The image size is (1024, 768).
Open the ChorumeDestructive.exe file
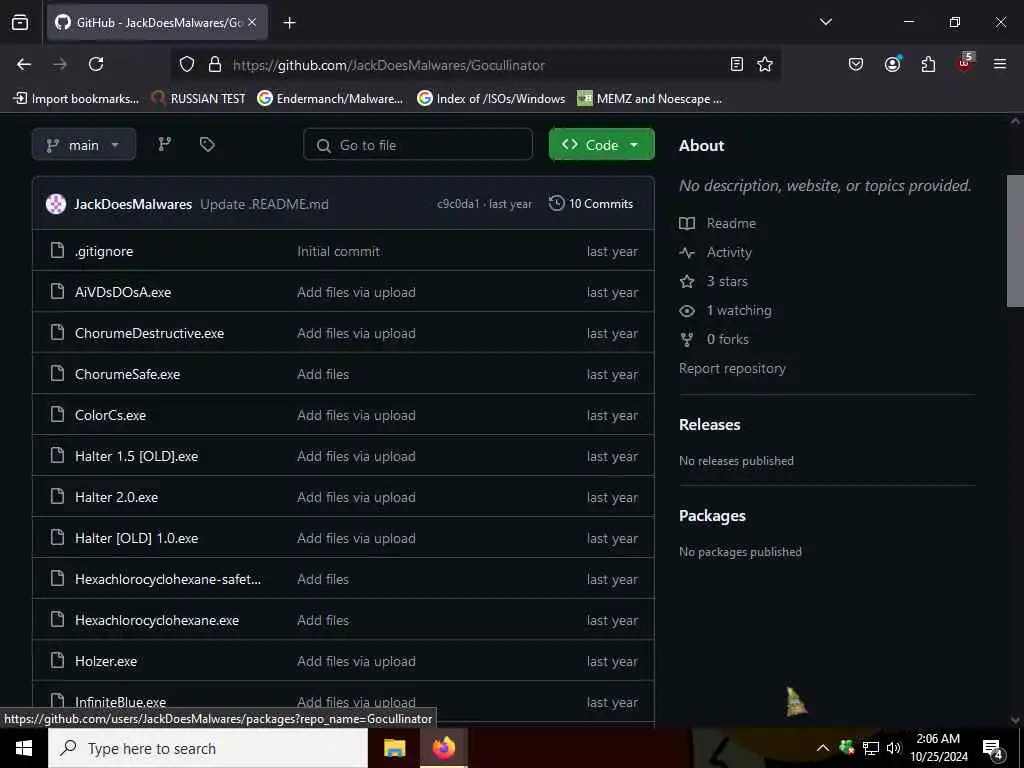150,333
